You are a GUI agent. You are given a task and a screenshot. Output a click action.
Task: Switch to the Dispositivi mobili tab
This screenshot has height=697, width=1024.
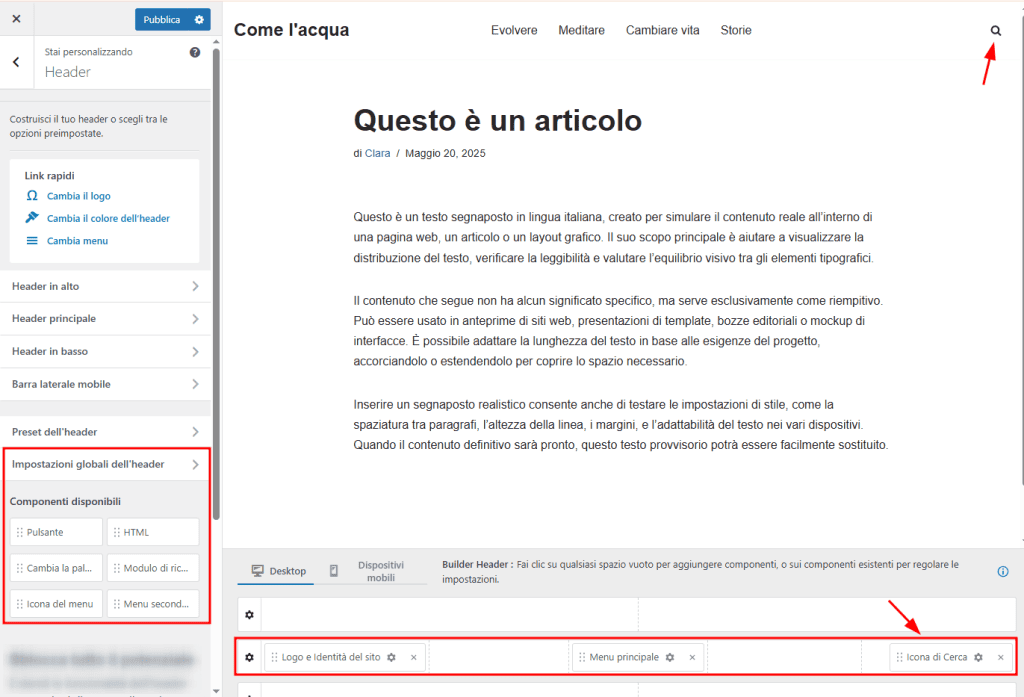380,571
